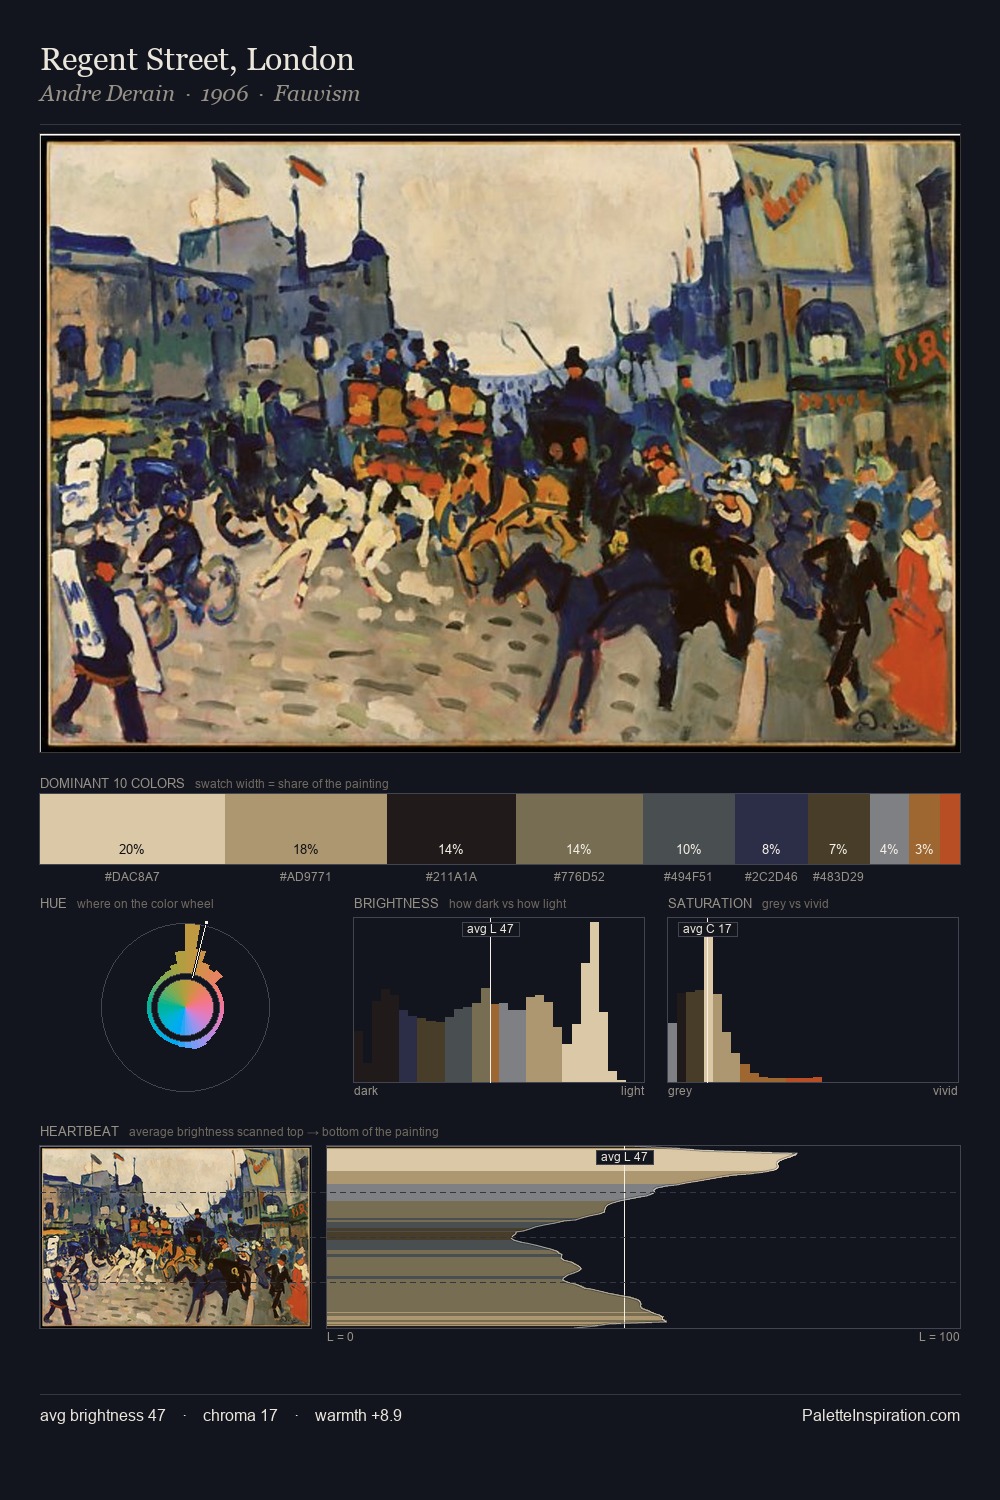Viewport: 1000px width, 1500px height.
Task: Pick the #211A1A near-black swatch
Action: click(451, 828)
